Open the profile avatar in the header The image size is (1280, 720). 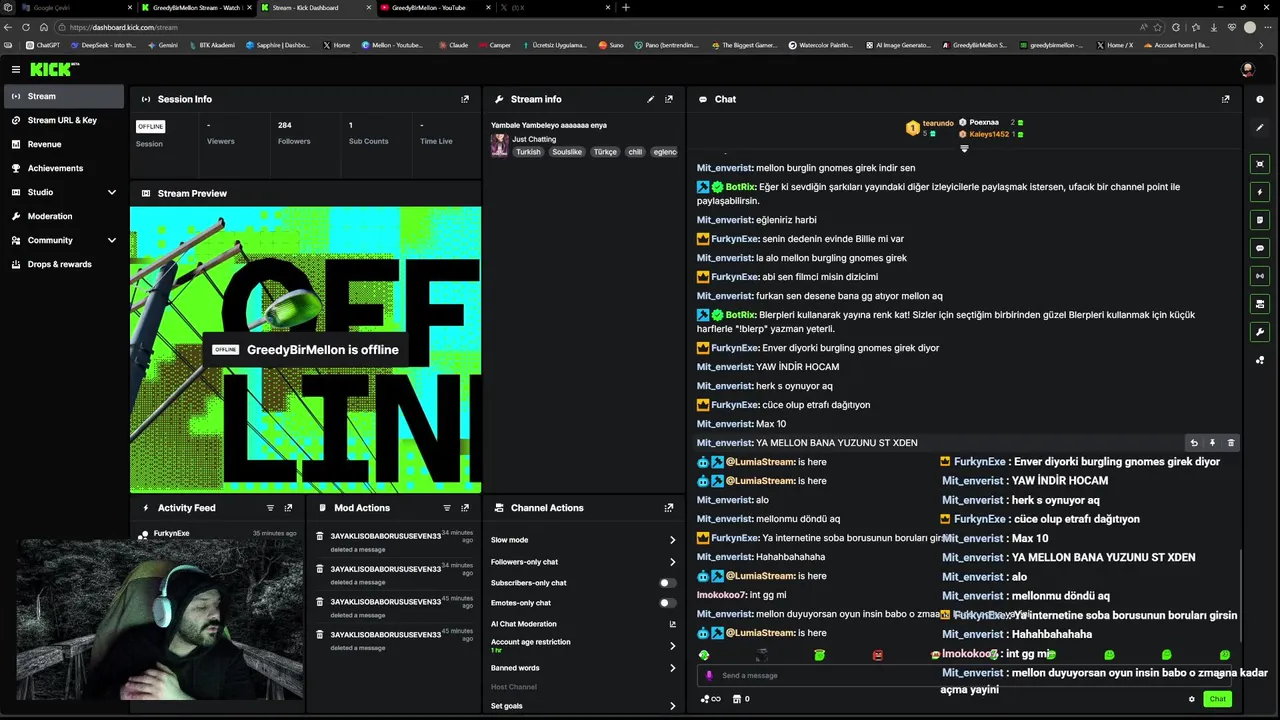1247,69
